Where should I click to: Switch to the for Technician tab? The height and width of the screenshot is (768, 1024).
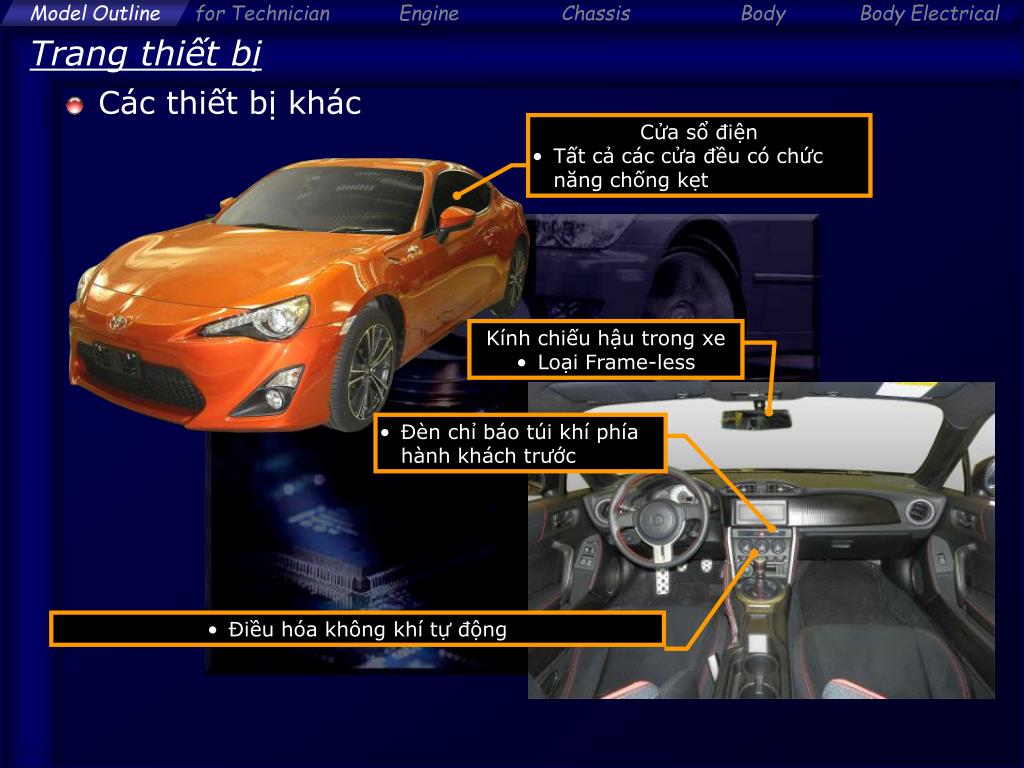coord(263,13)
